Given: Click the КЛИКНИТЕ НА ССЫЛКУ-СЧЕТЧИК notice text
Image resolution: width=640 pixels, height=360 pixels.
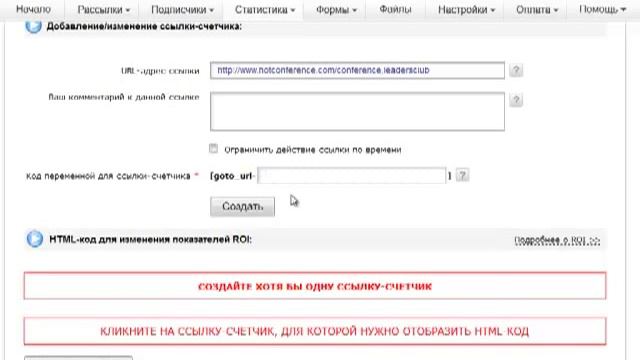Looking at the screenshot, I should (314, 331).
